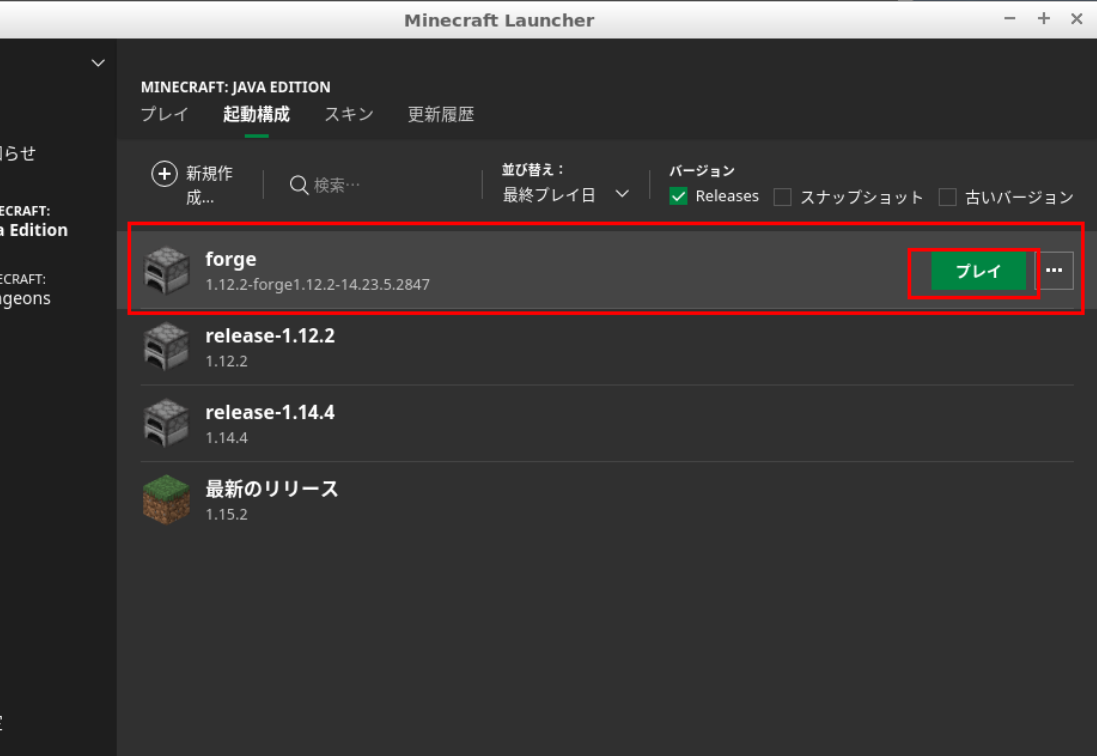Open the forge profile three-dot menu
Screen dimensions: 1097x756
(1054, 271)
